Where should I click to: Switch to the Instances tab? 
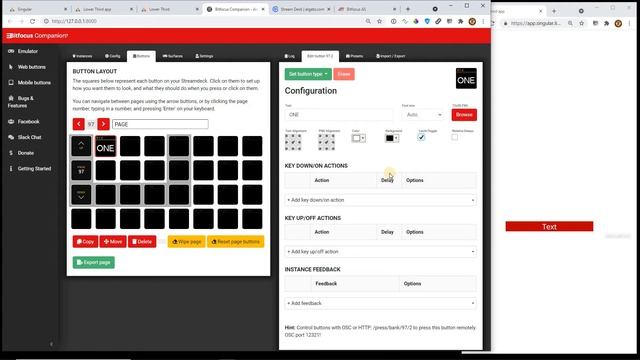[x=82, y=56]
